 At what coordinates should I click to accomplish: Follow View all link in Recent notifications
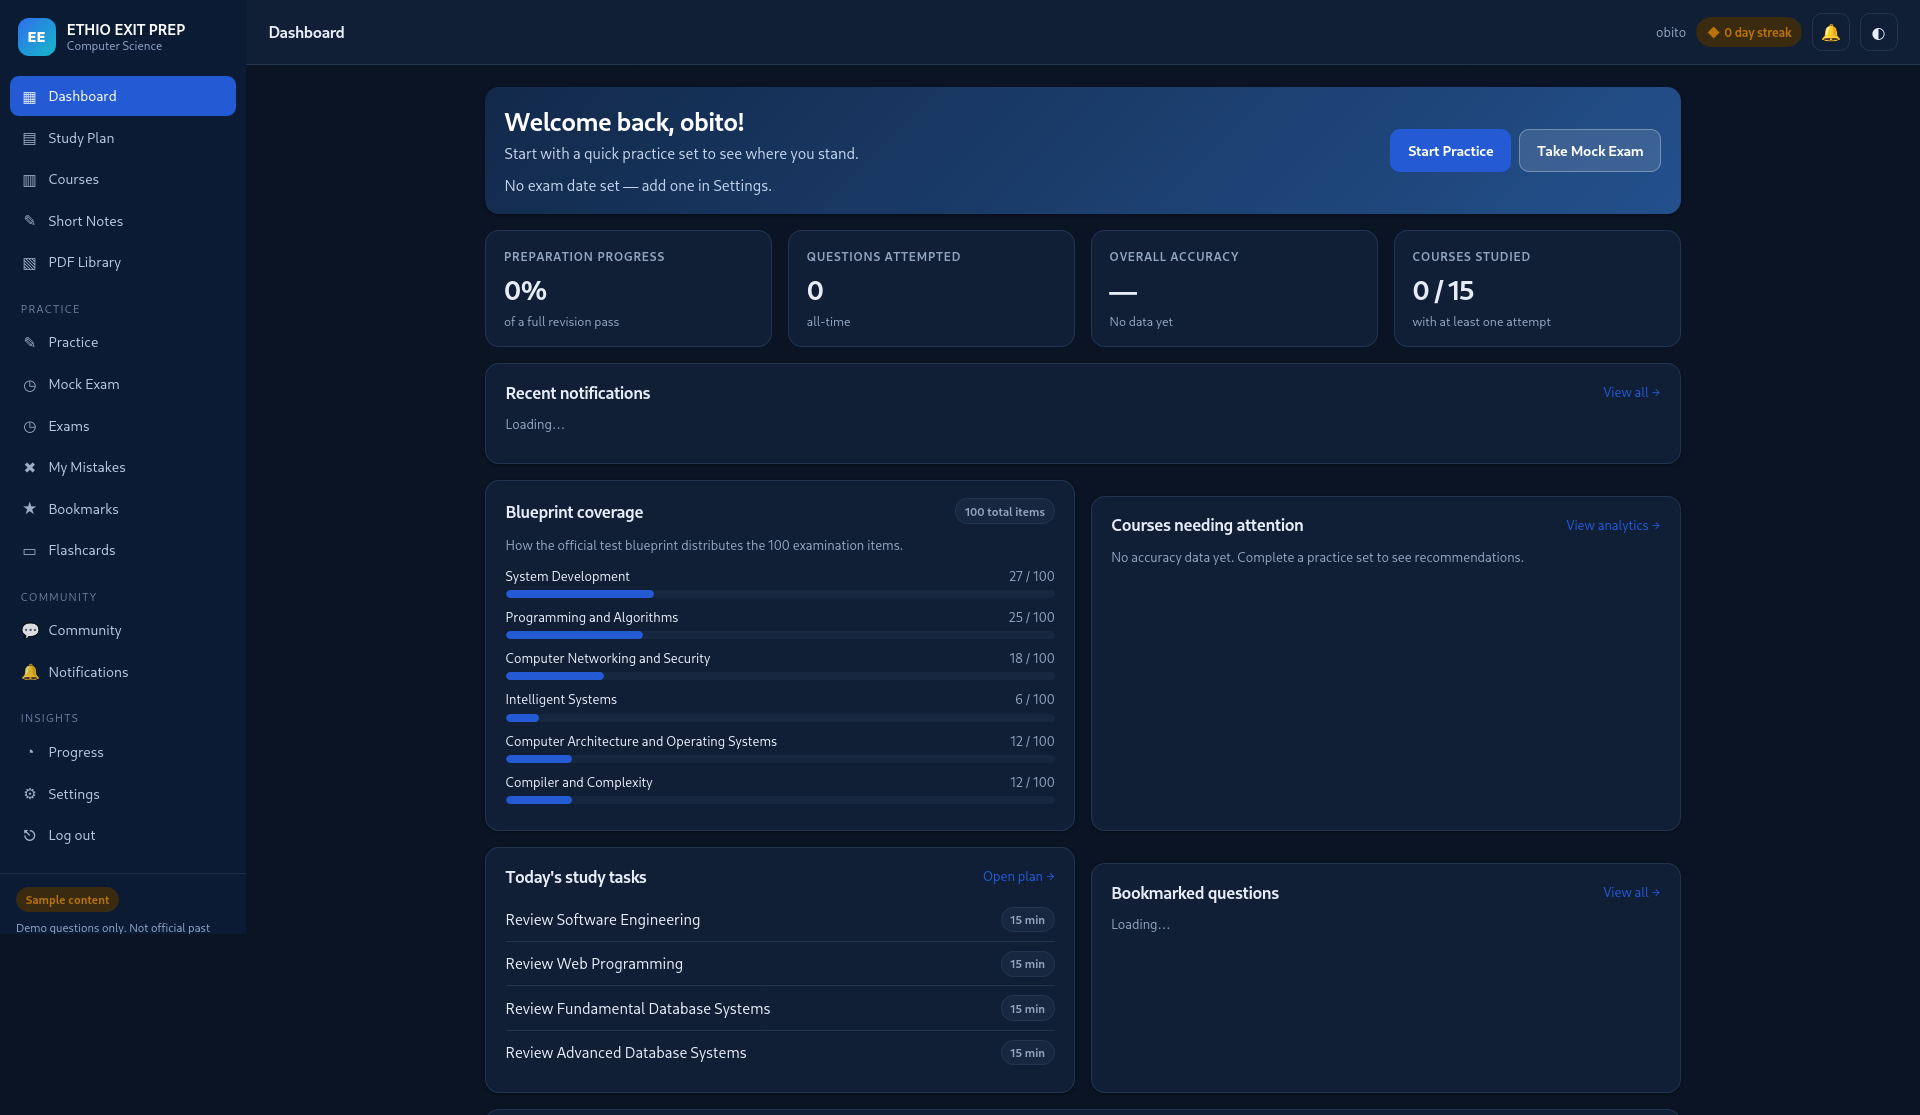click(x=1631, y=393)
